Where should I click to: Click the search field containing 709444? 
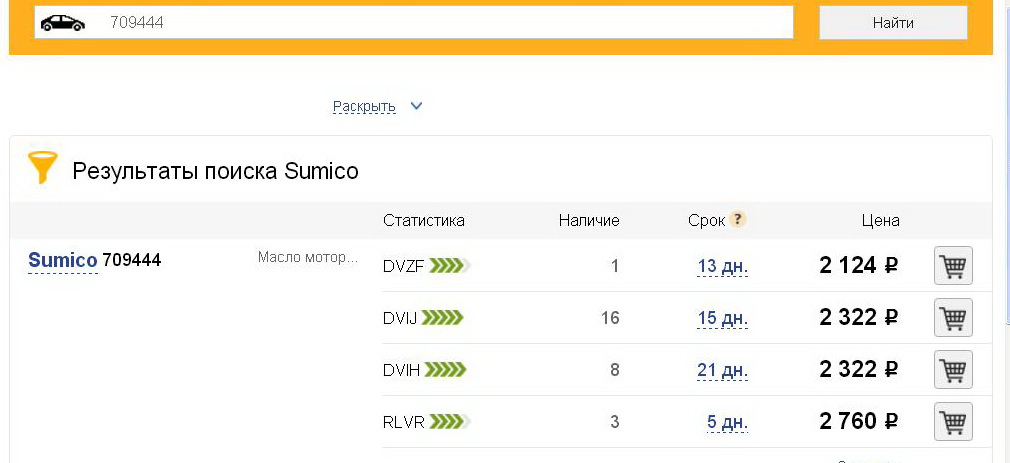tap(414, 23)
